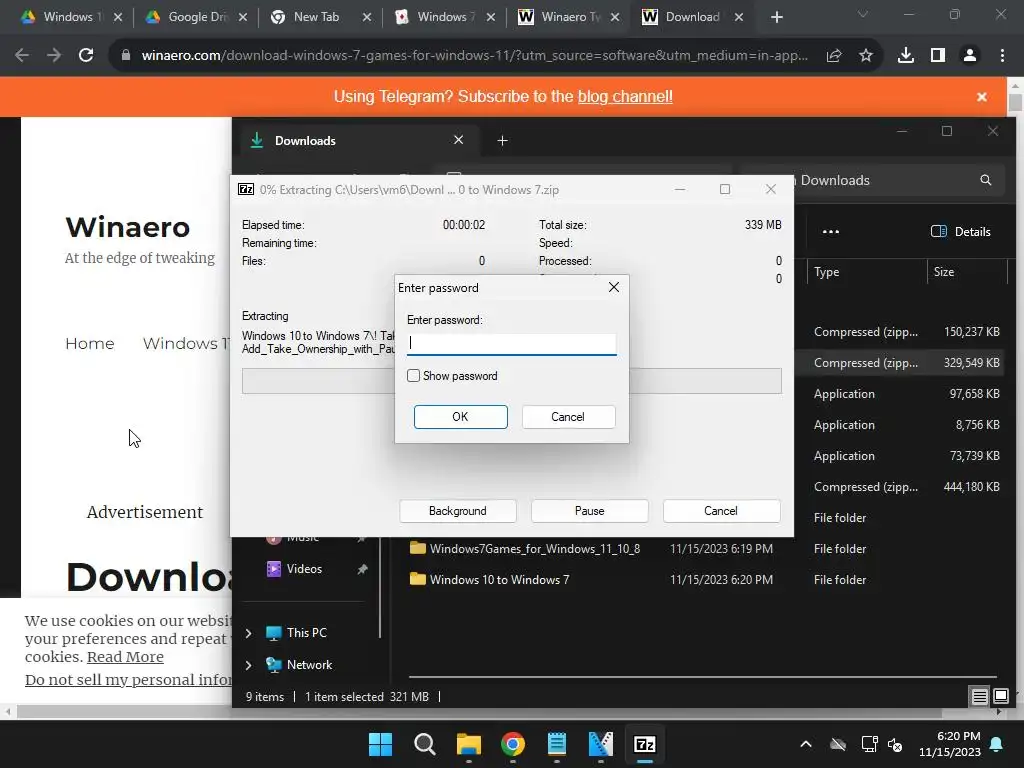Toggle Chrome side panel icon

coord(938,56)
